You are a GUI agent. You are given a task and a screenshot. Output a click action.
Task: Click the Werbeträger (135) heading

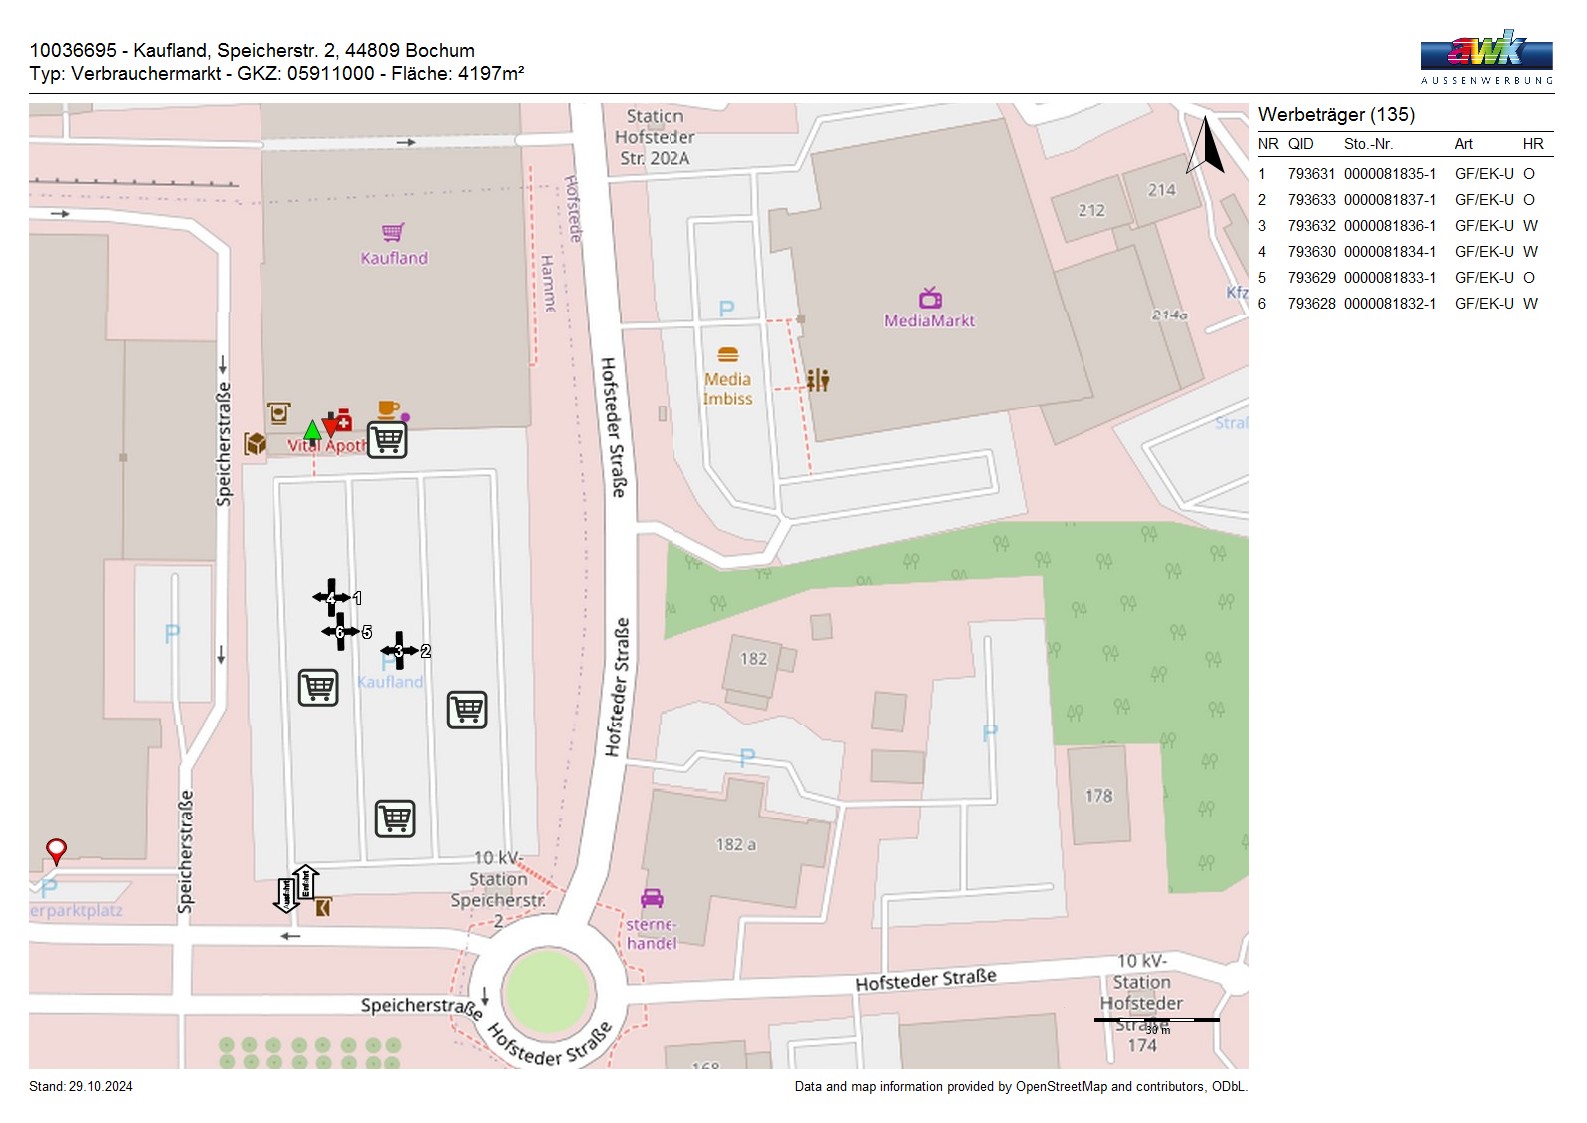click(1336, 115)
